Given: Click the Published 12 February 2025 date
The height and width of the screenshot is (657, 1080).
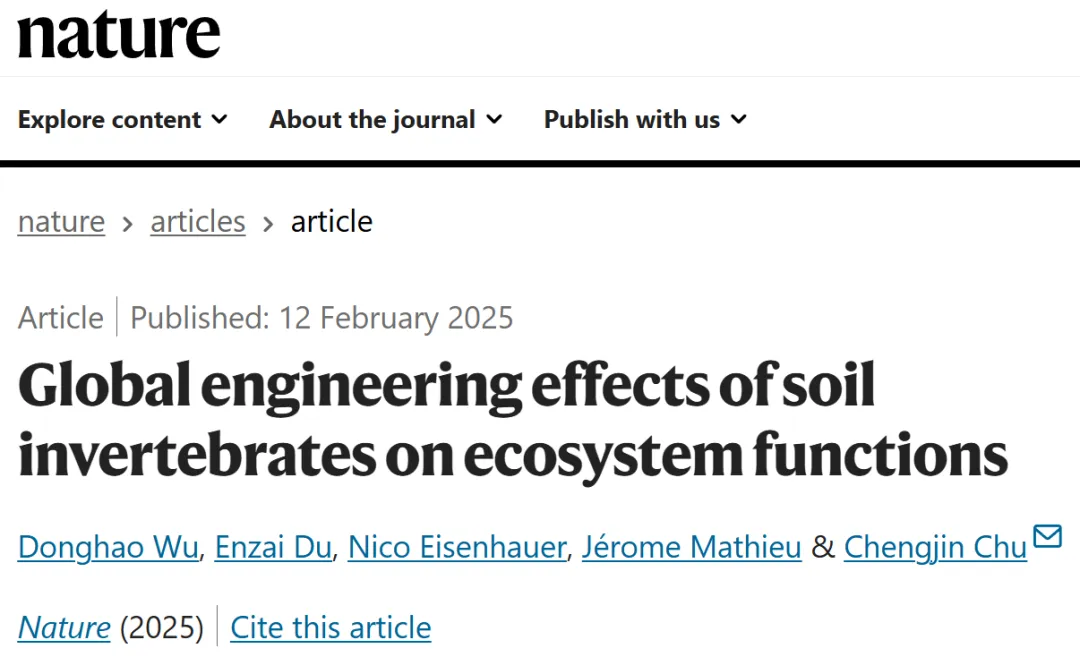Looking at the screenshot, I should tap(321, 318).
